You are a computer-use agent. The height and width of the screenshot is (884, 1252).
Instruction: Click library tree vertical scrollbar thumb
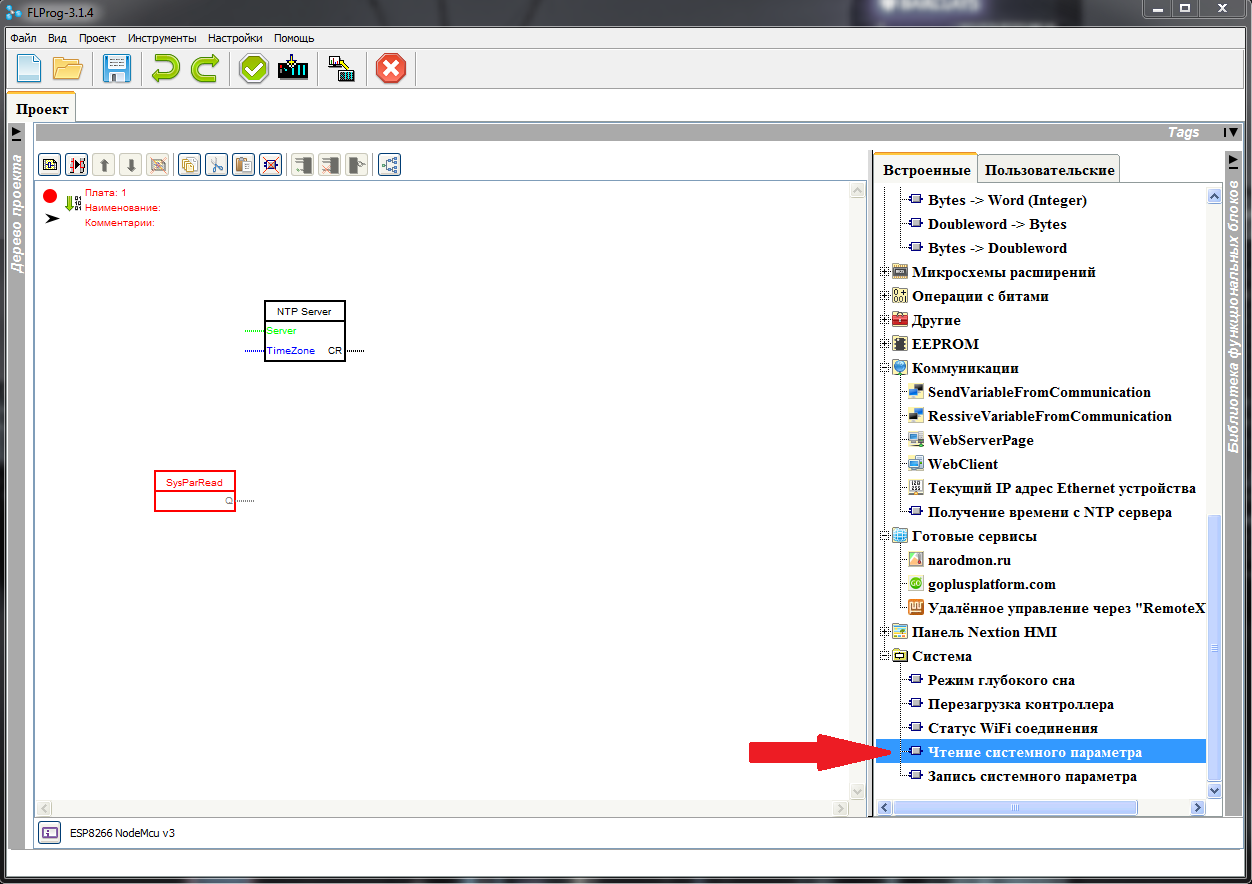(1214, 647)
